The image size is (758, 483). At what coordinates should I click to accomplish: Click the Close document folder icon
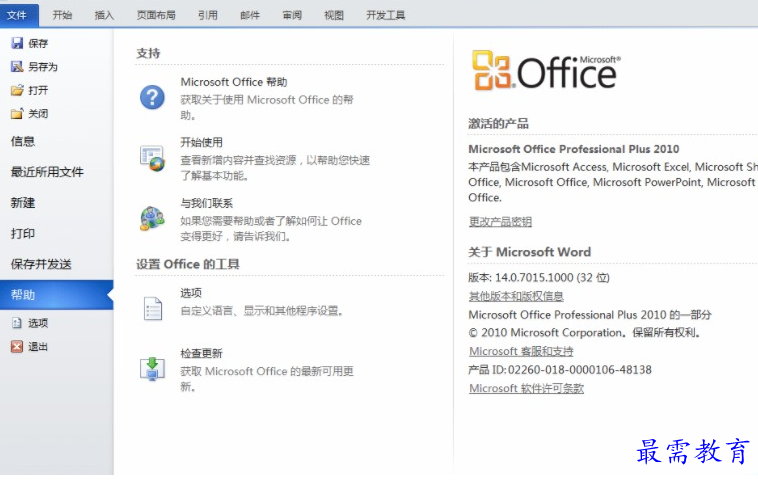click(x=17, y=114)
